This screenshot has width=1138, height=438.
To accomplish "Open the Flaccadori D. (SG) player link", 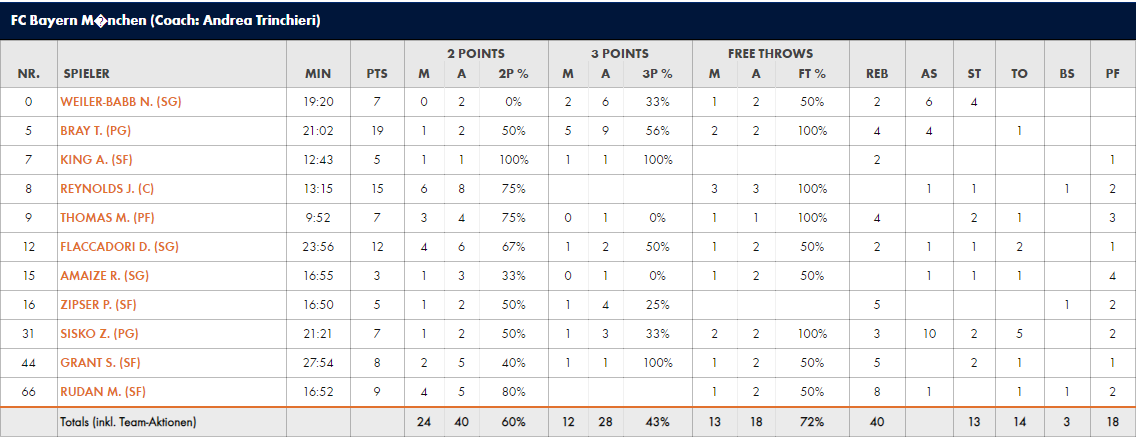I will 119,246.
